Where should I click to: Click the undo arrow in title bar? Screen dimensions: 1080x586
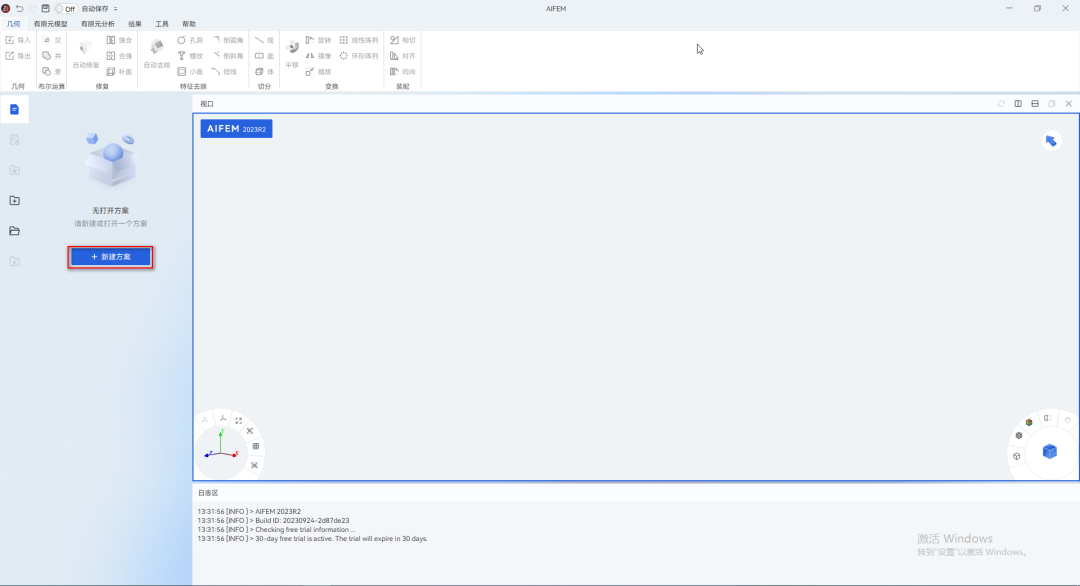click(x=19, y=9)
